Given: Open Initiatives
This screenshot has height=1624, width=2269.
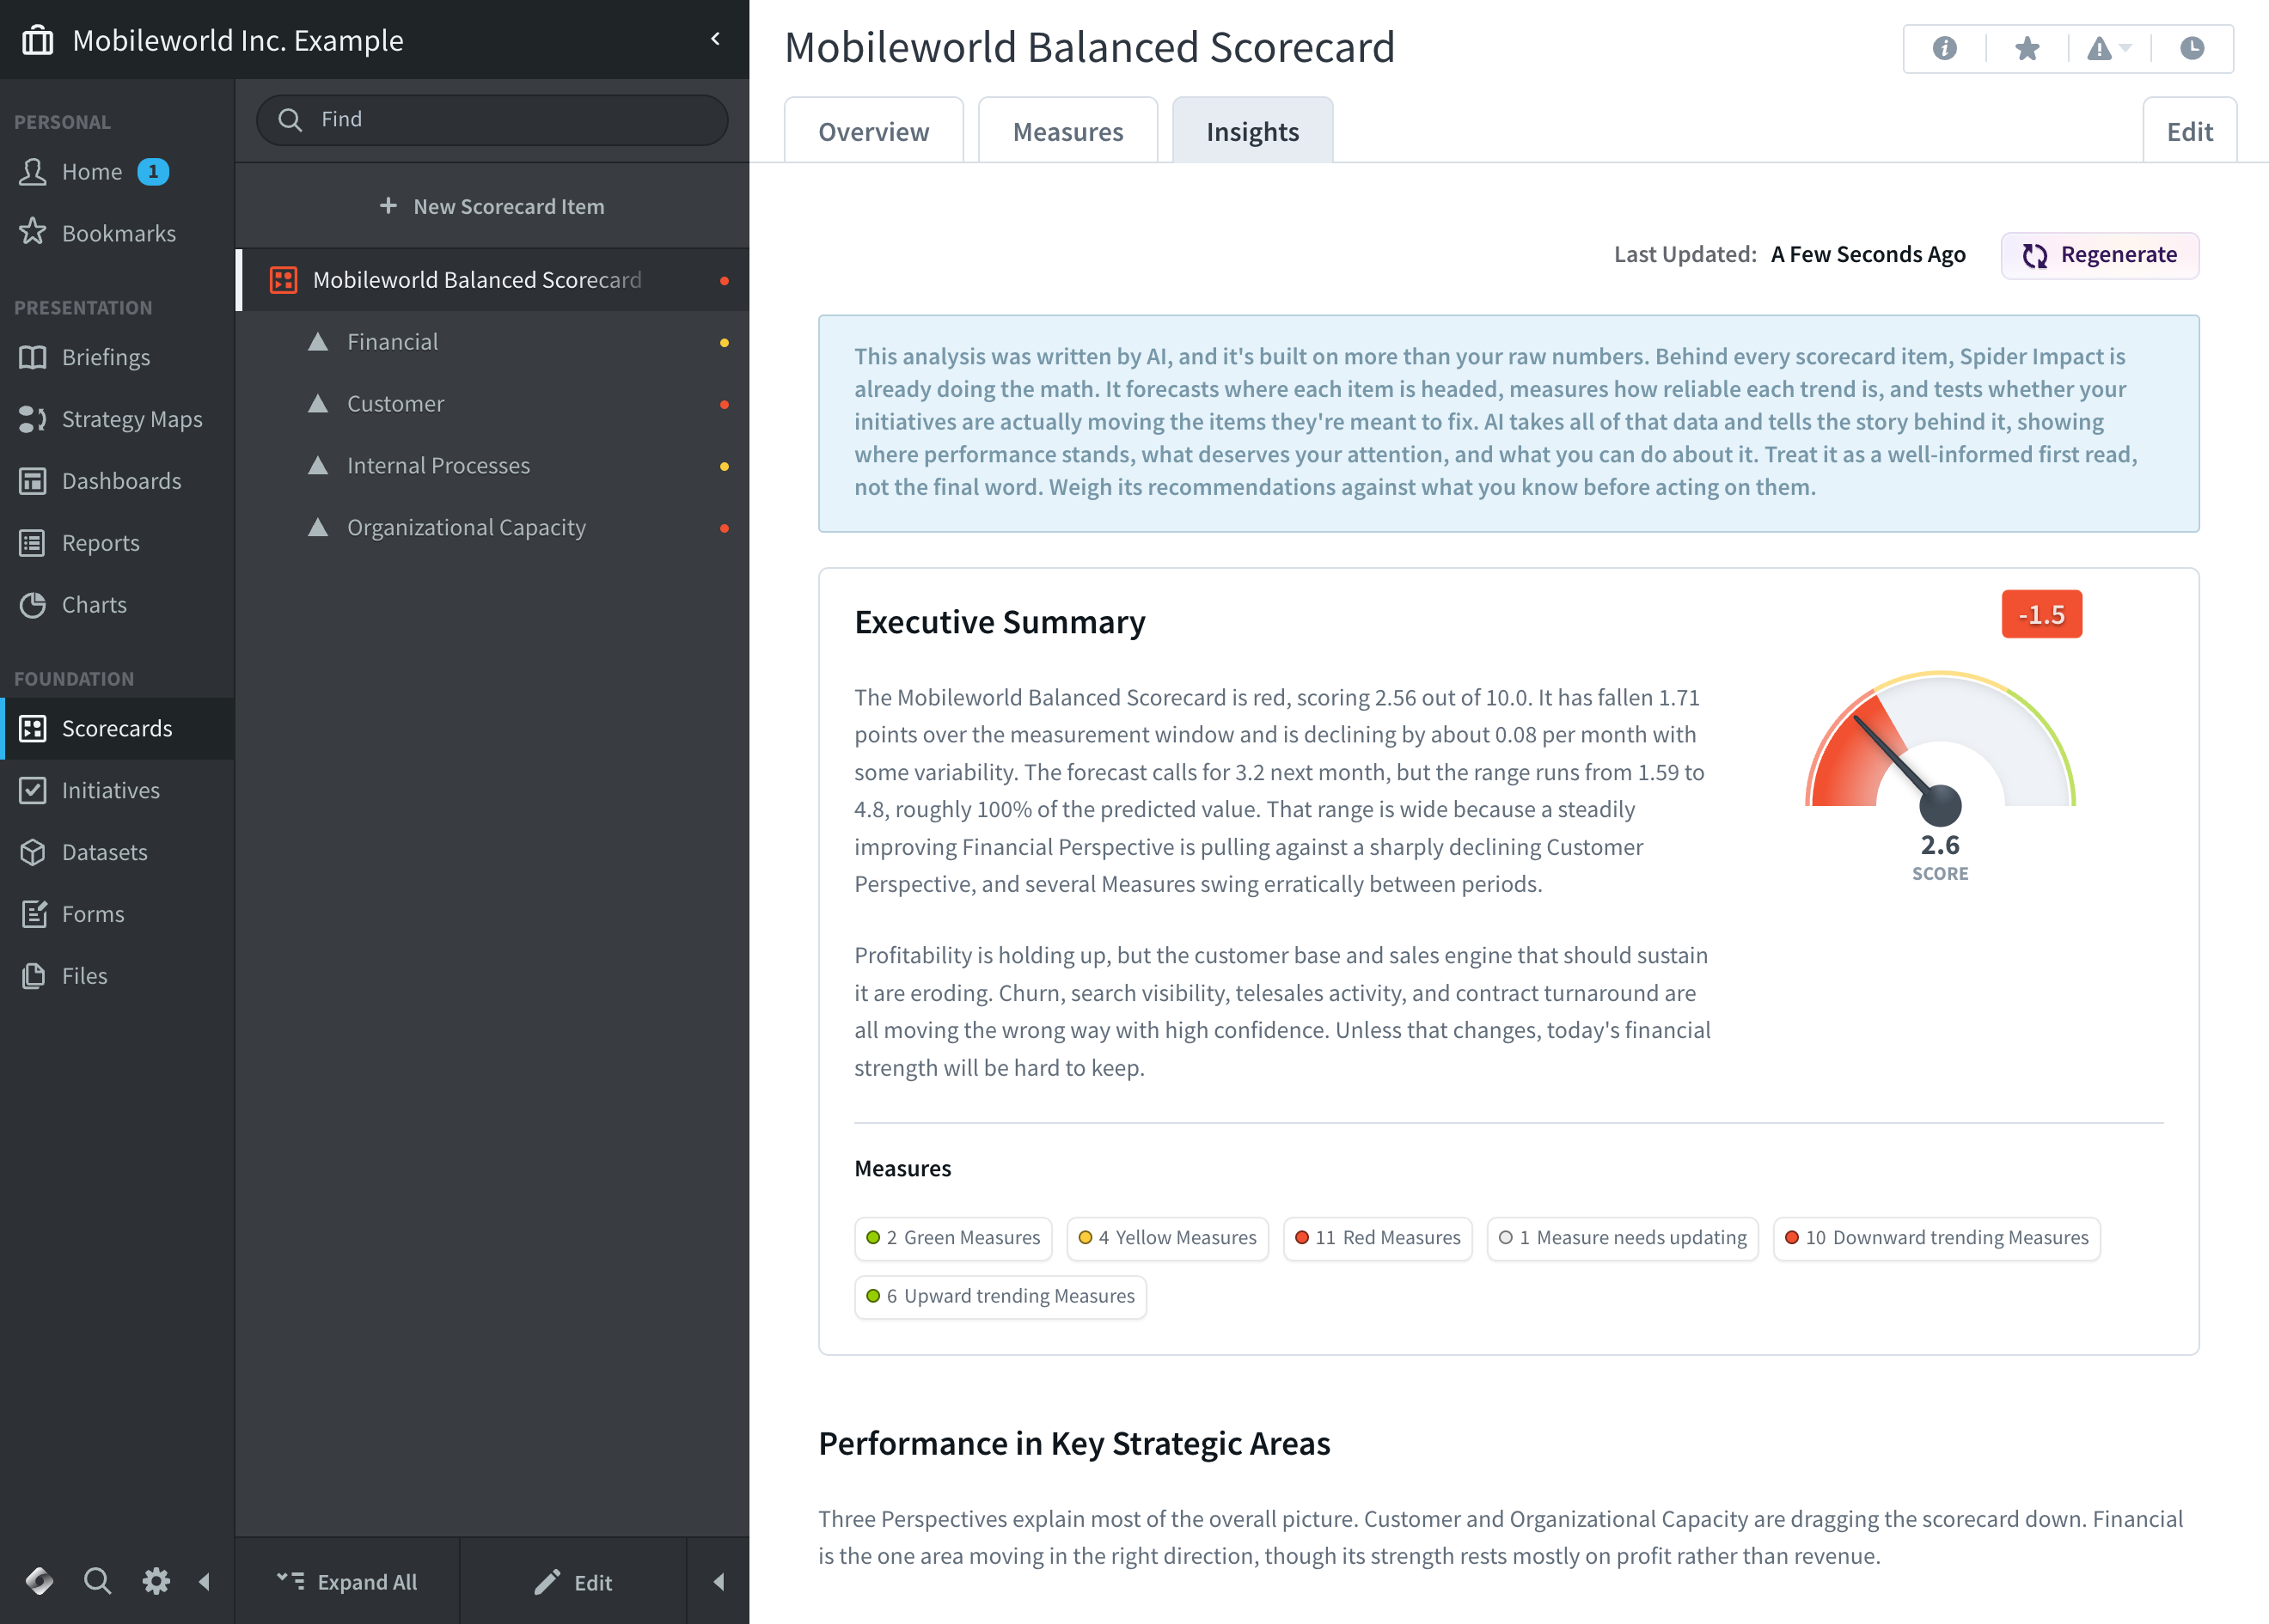Looking at the screenshot, I should 117,790.
